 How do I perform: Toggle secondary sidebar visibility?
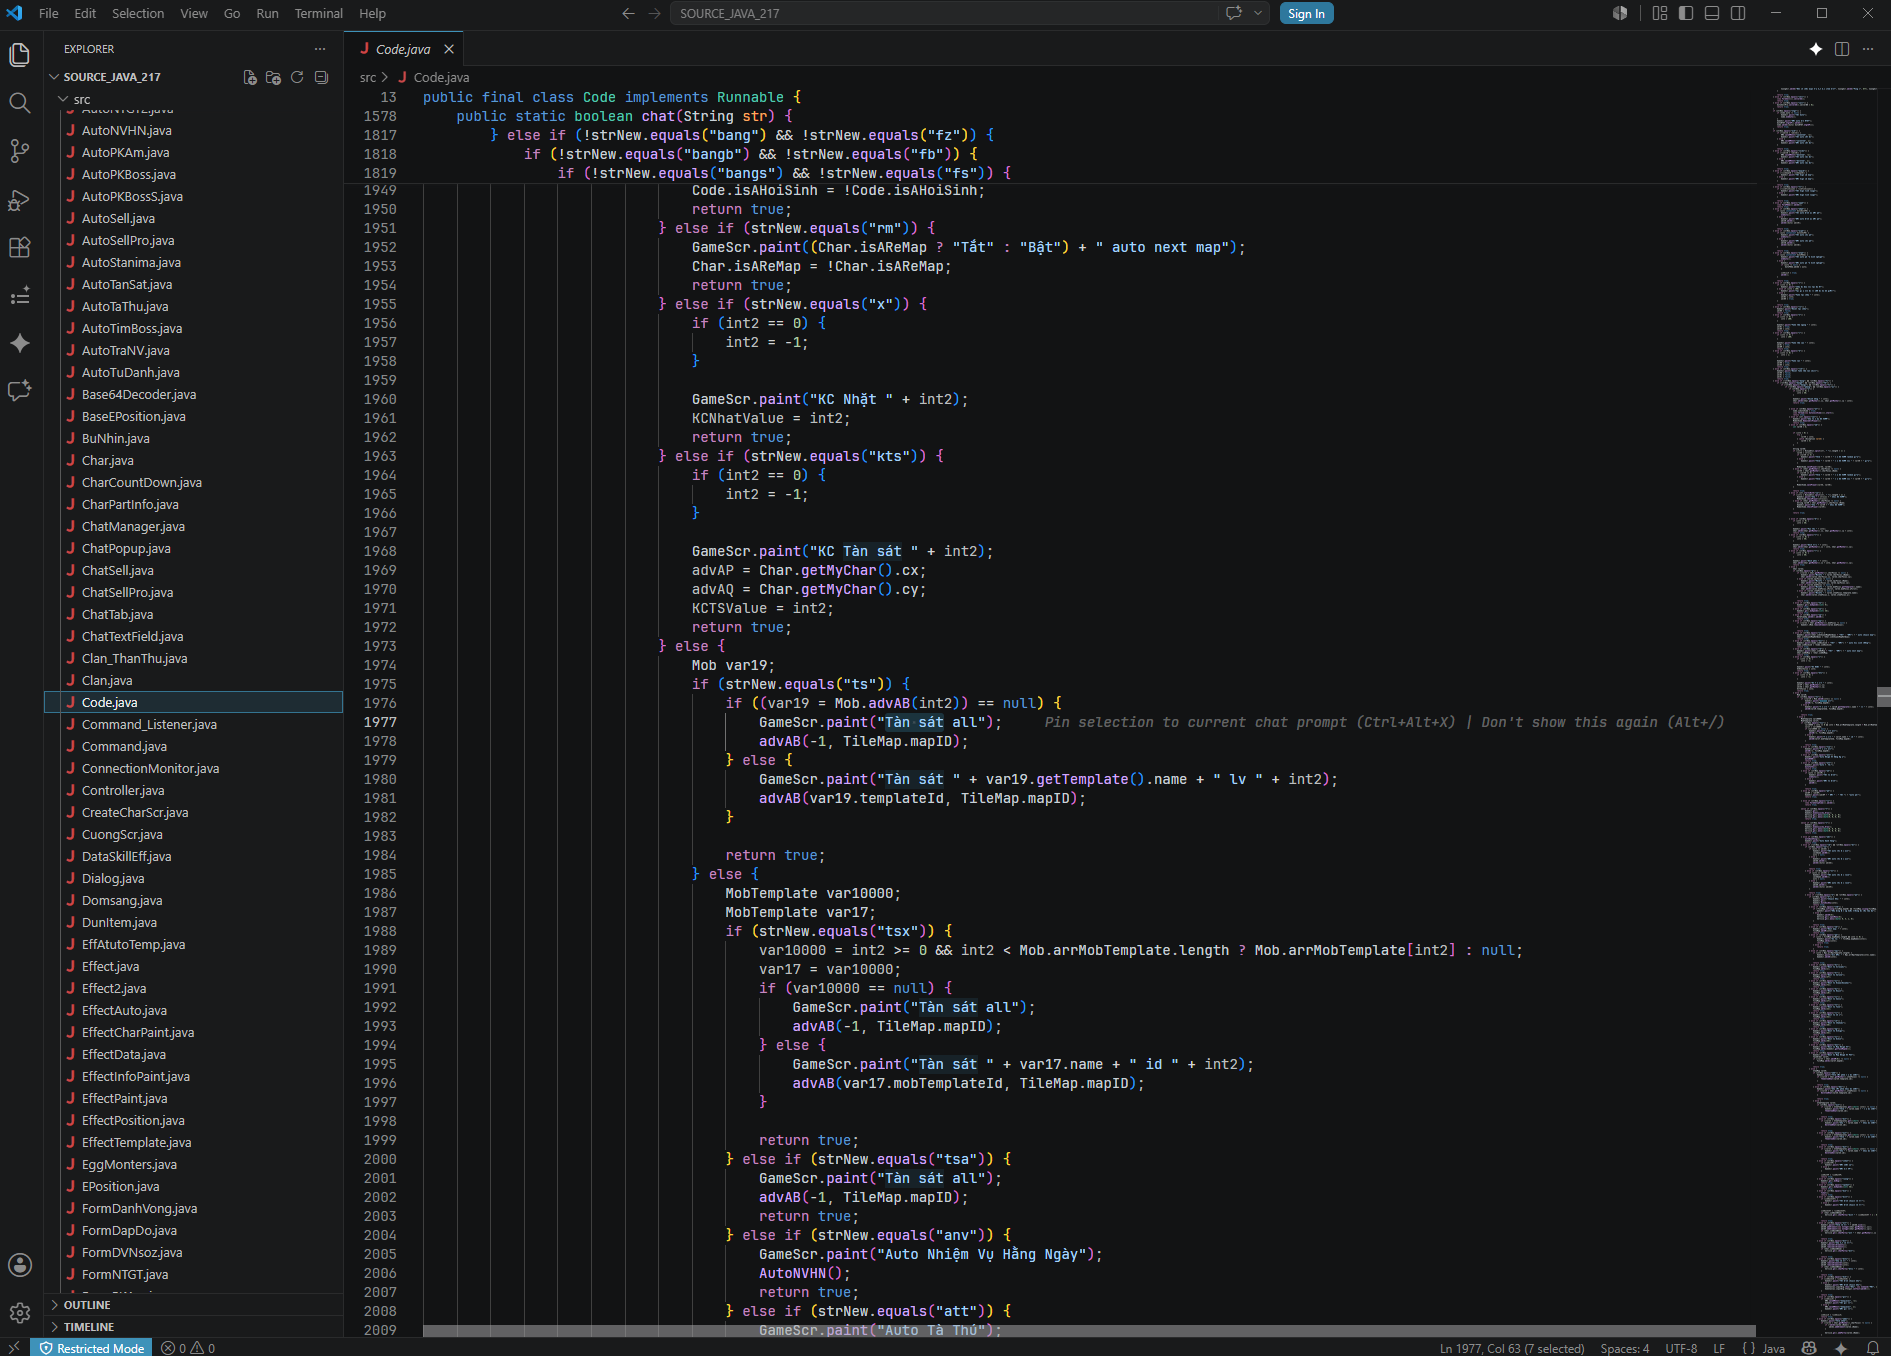coord(1738,13)
